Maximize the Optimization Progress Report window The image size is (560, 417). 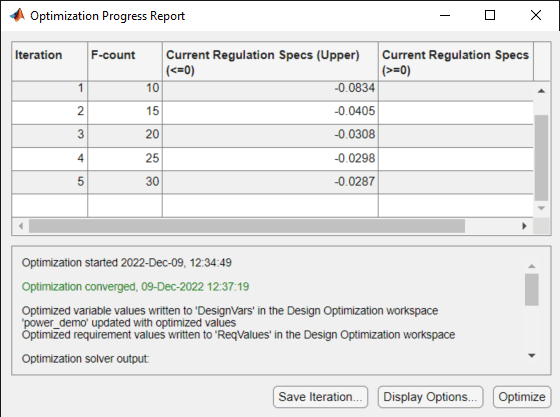[490, 15]
